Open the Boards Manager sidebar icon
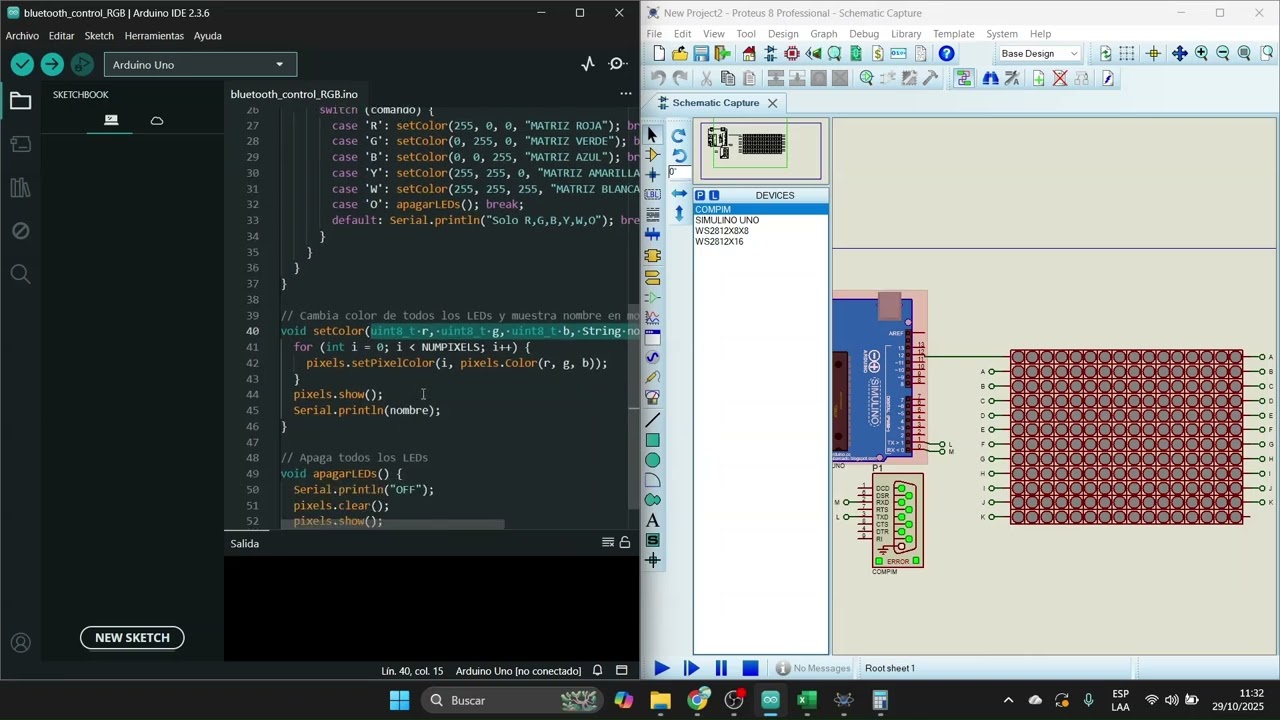This screenshot has width=1280, height=720. [x=20, y=144]
